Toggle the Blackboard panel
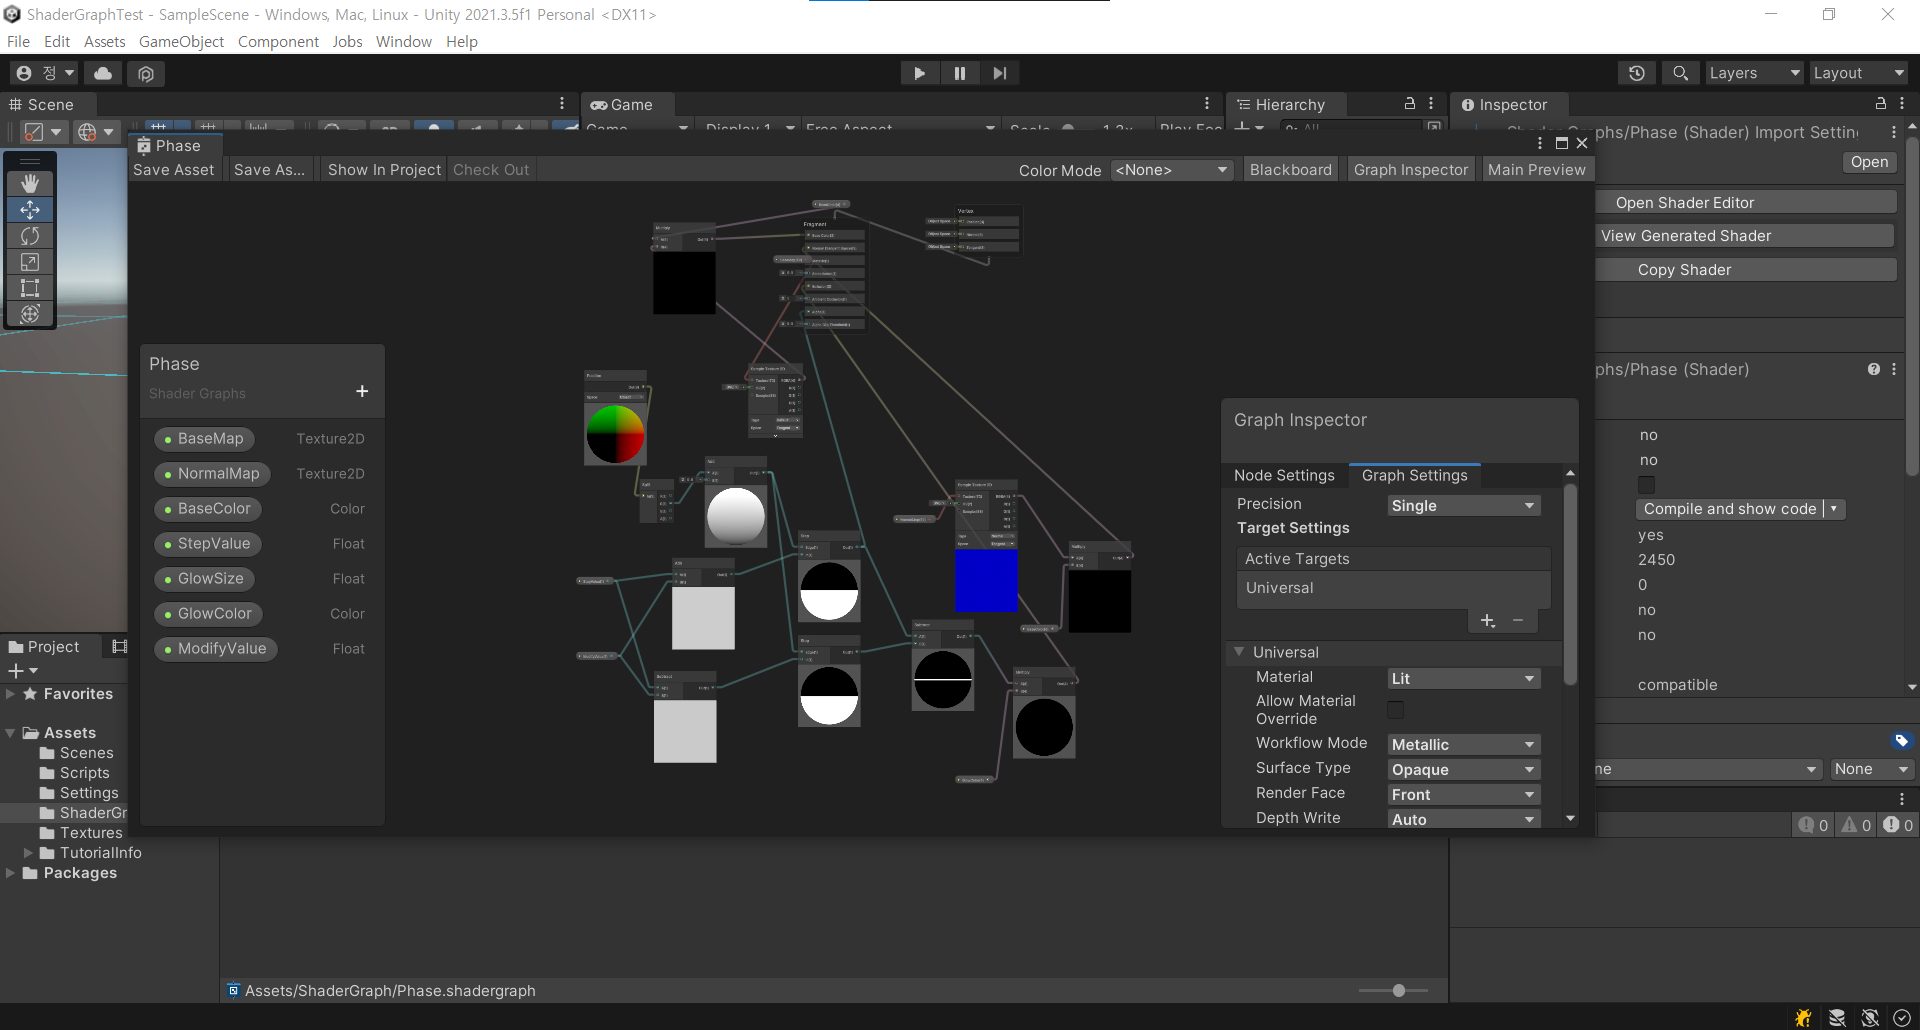Image resolution: width=1920 pixels, height=1030 pixels. (1290, 170)
